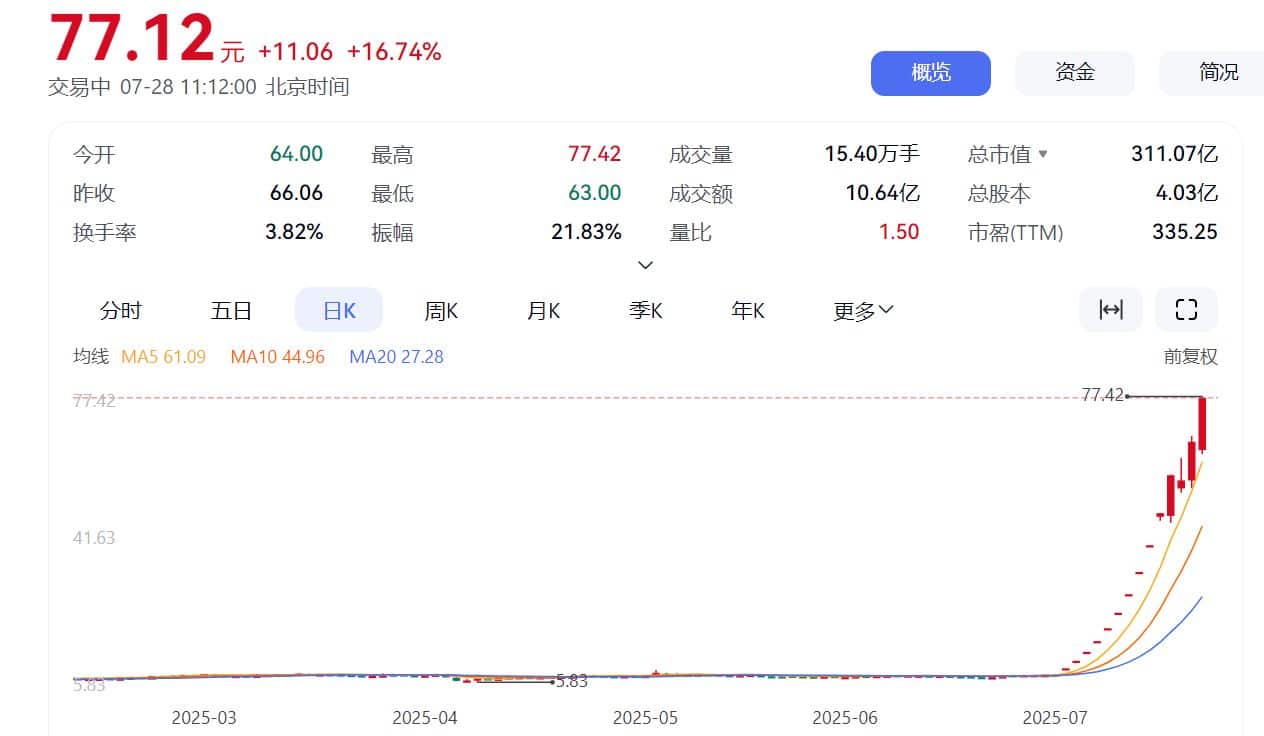The height and width of the screenshot is (736, 1264).
Task: Toggle the MA20 moving average label
Action: (x=396, y=357)
